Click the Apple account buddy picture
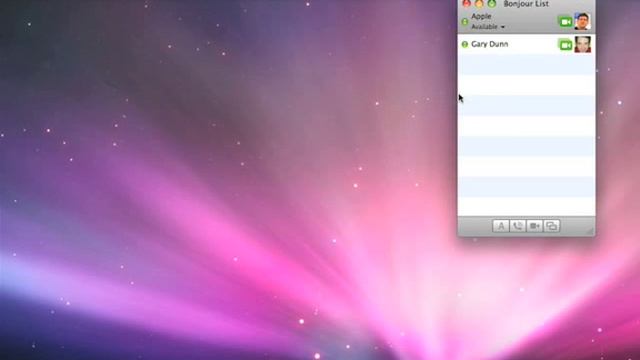Image resolution: width=640 pixels, height=360 pixels. 582,21
